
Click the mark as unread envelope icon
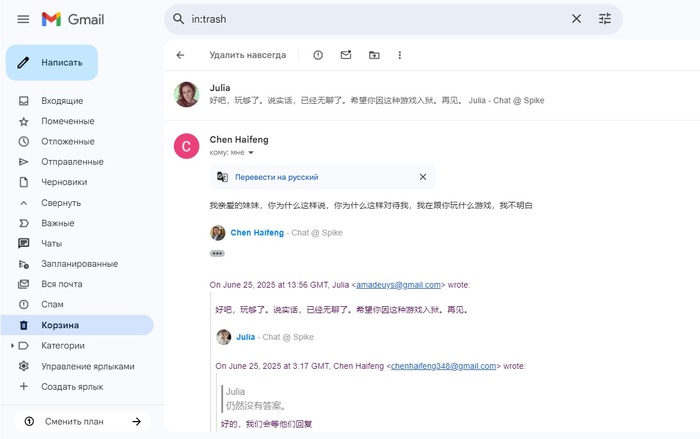[346, 55]
